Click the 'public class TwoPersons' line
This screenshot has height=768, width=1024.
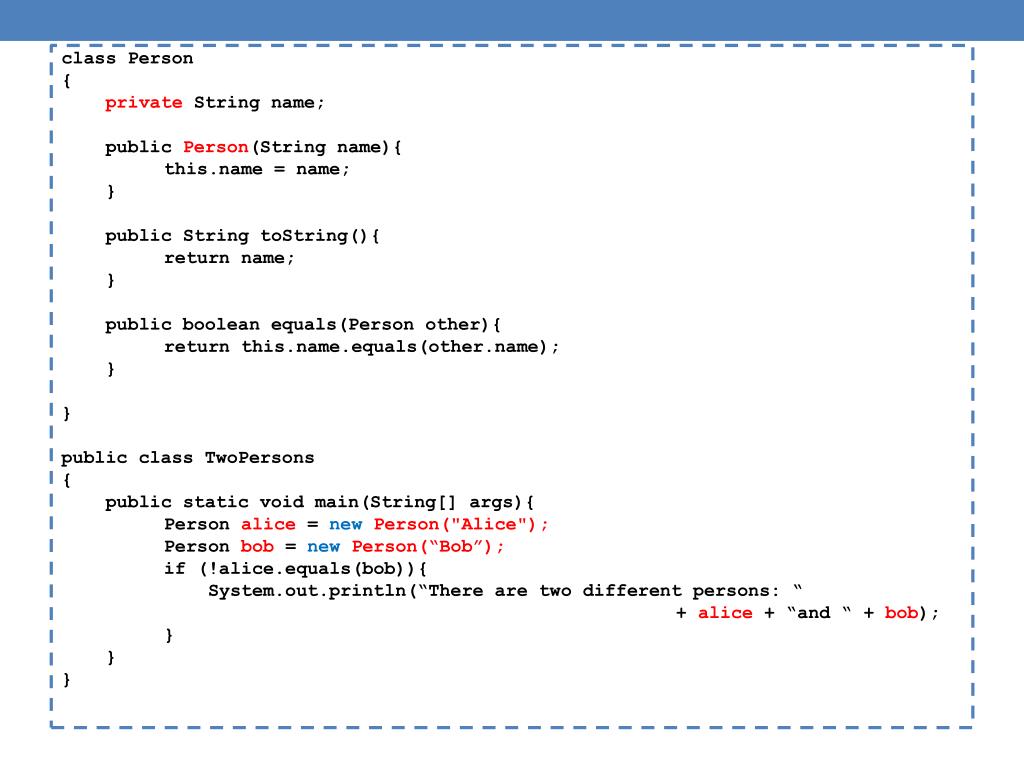click(x=188, y=458)
